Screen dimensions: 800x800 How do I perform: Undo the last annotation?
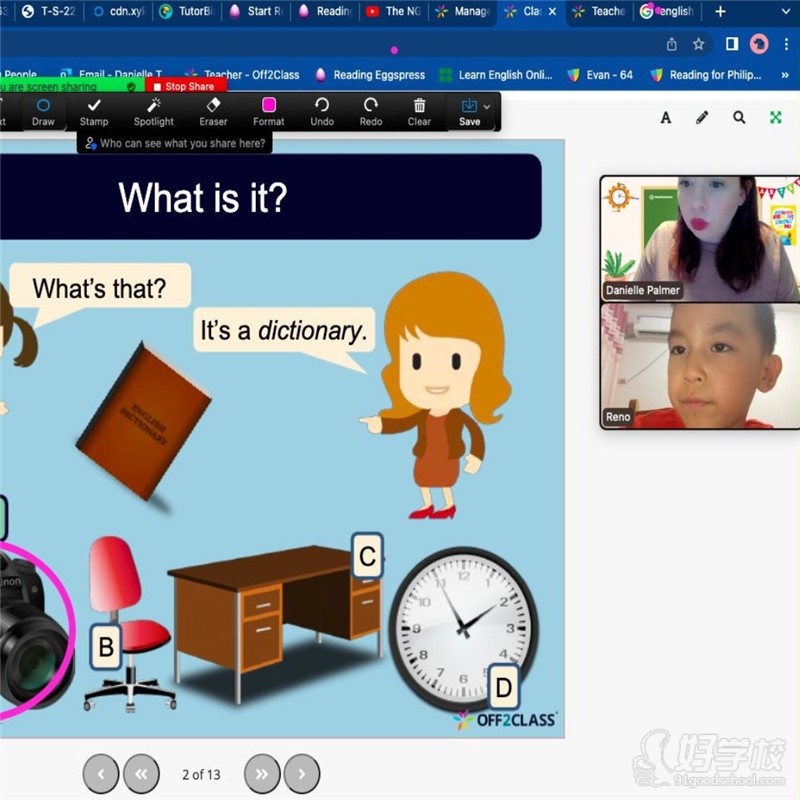click(322, 111)
